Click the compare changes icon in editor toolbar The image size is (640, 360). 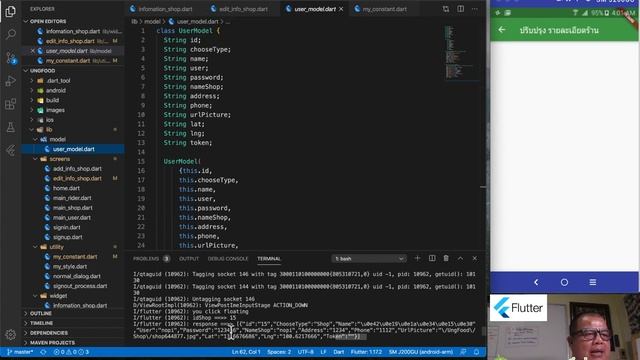coord(446,9)
